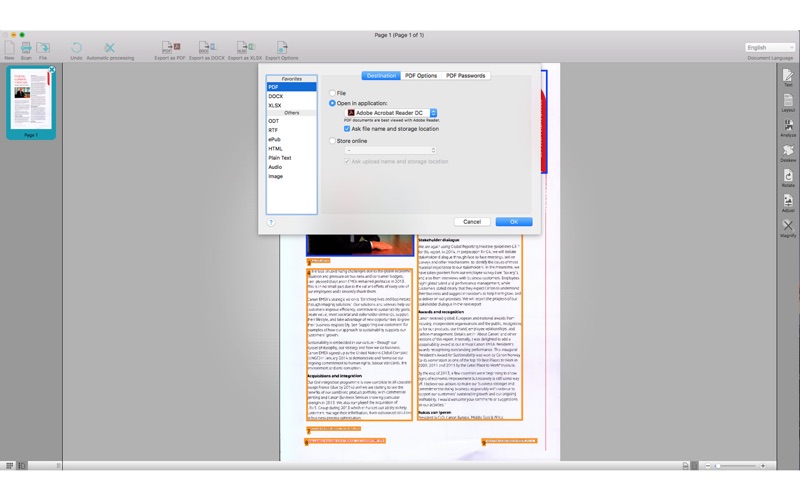
Task: Select Plain Text in the format list
Action: coord(291,158)
